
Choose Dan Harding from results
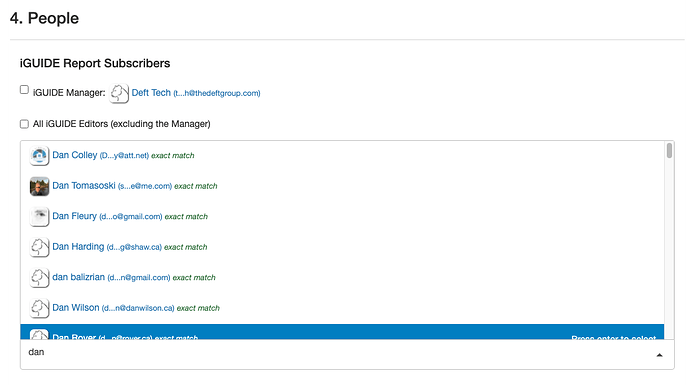click(x=342, y=247)
